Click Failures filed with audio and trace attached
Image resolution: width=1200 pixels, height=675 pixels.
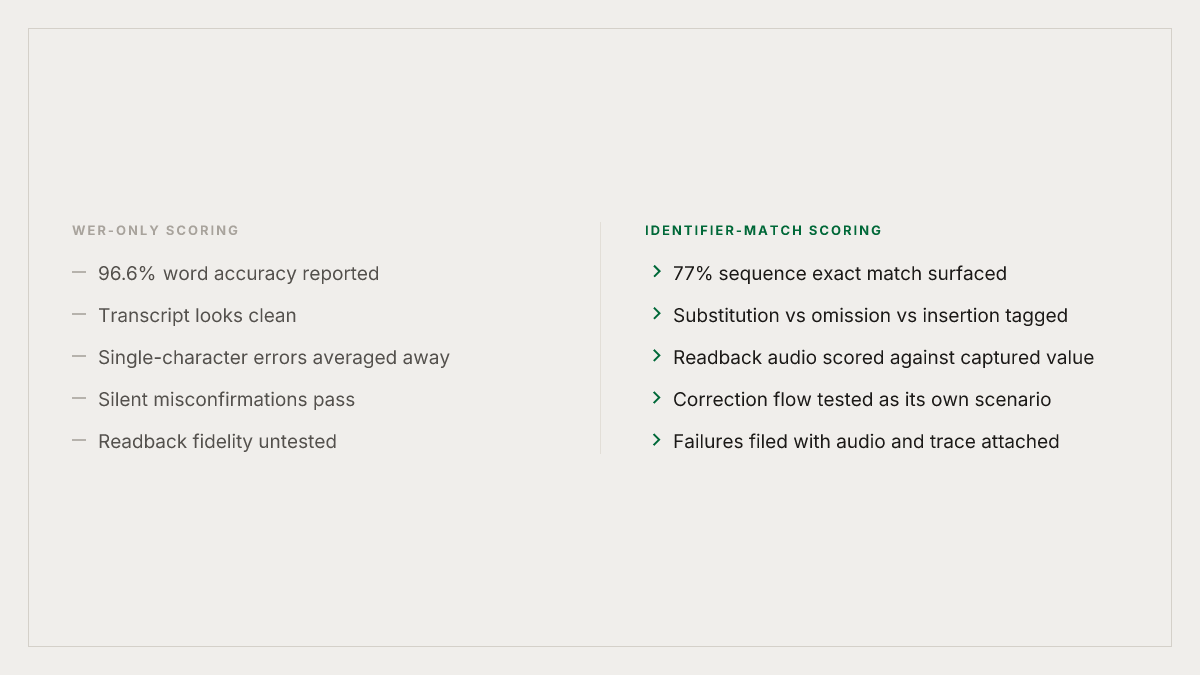click(x=866, y=441)
